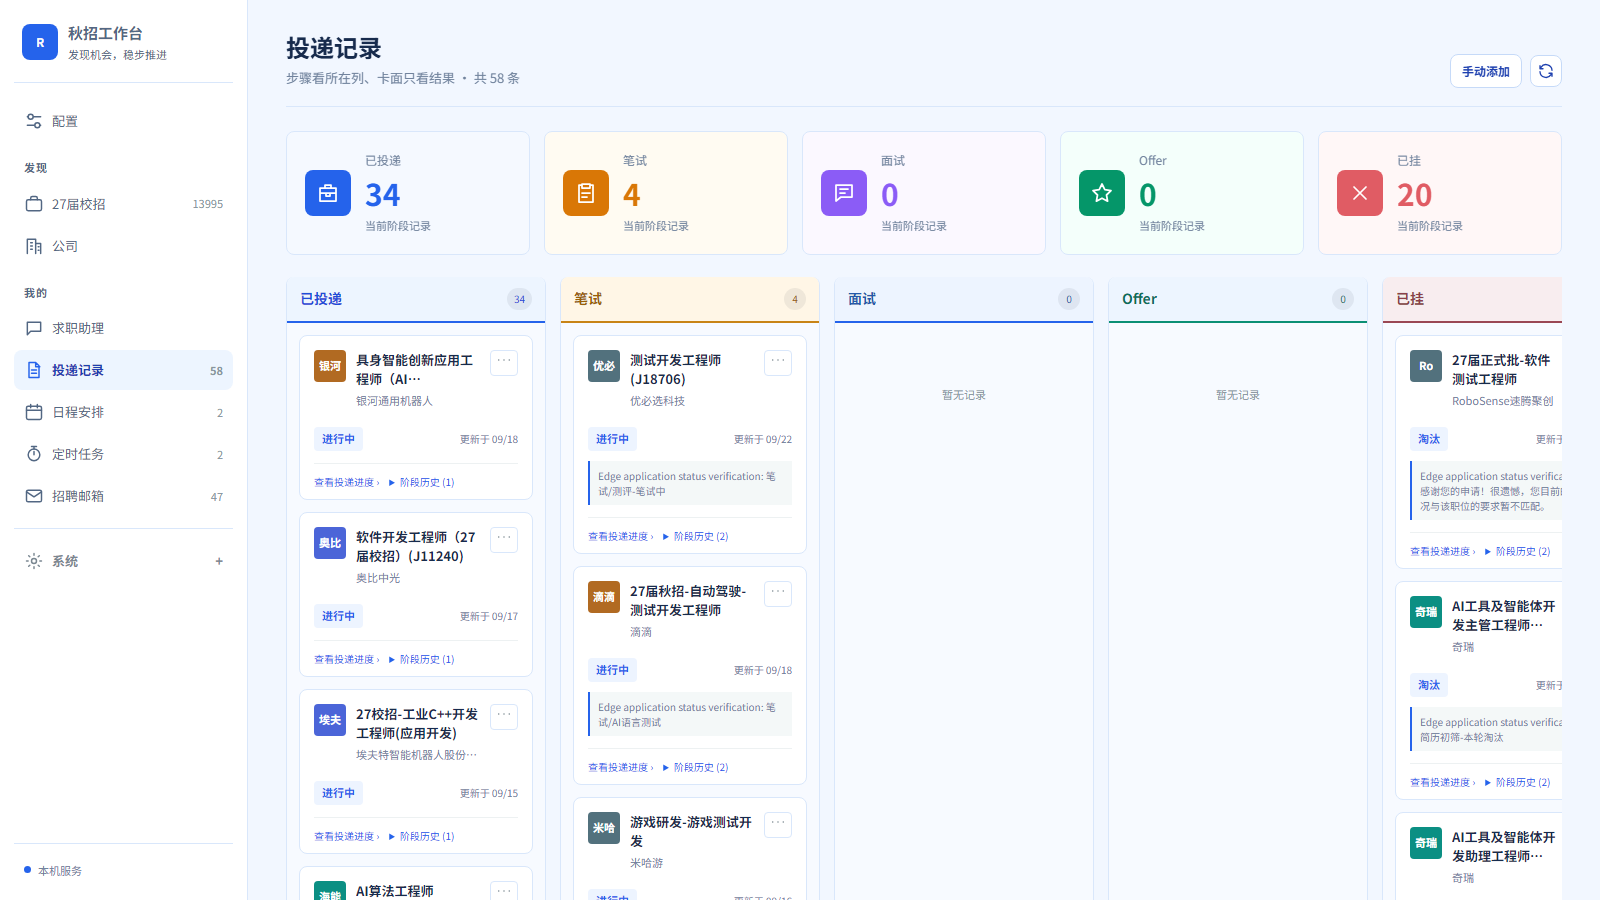Image resolution: width=1600 pixels, height=900 pixels.
Task: Expand the 系统 section with plus sign
Action: (219, 561)
